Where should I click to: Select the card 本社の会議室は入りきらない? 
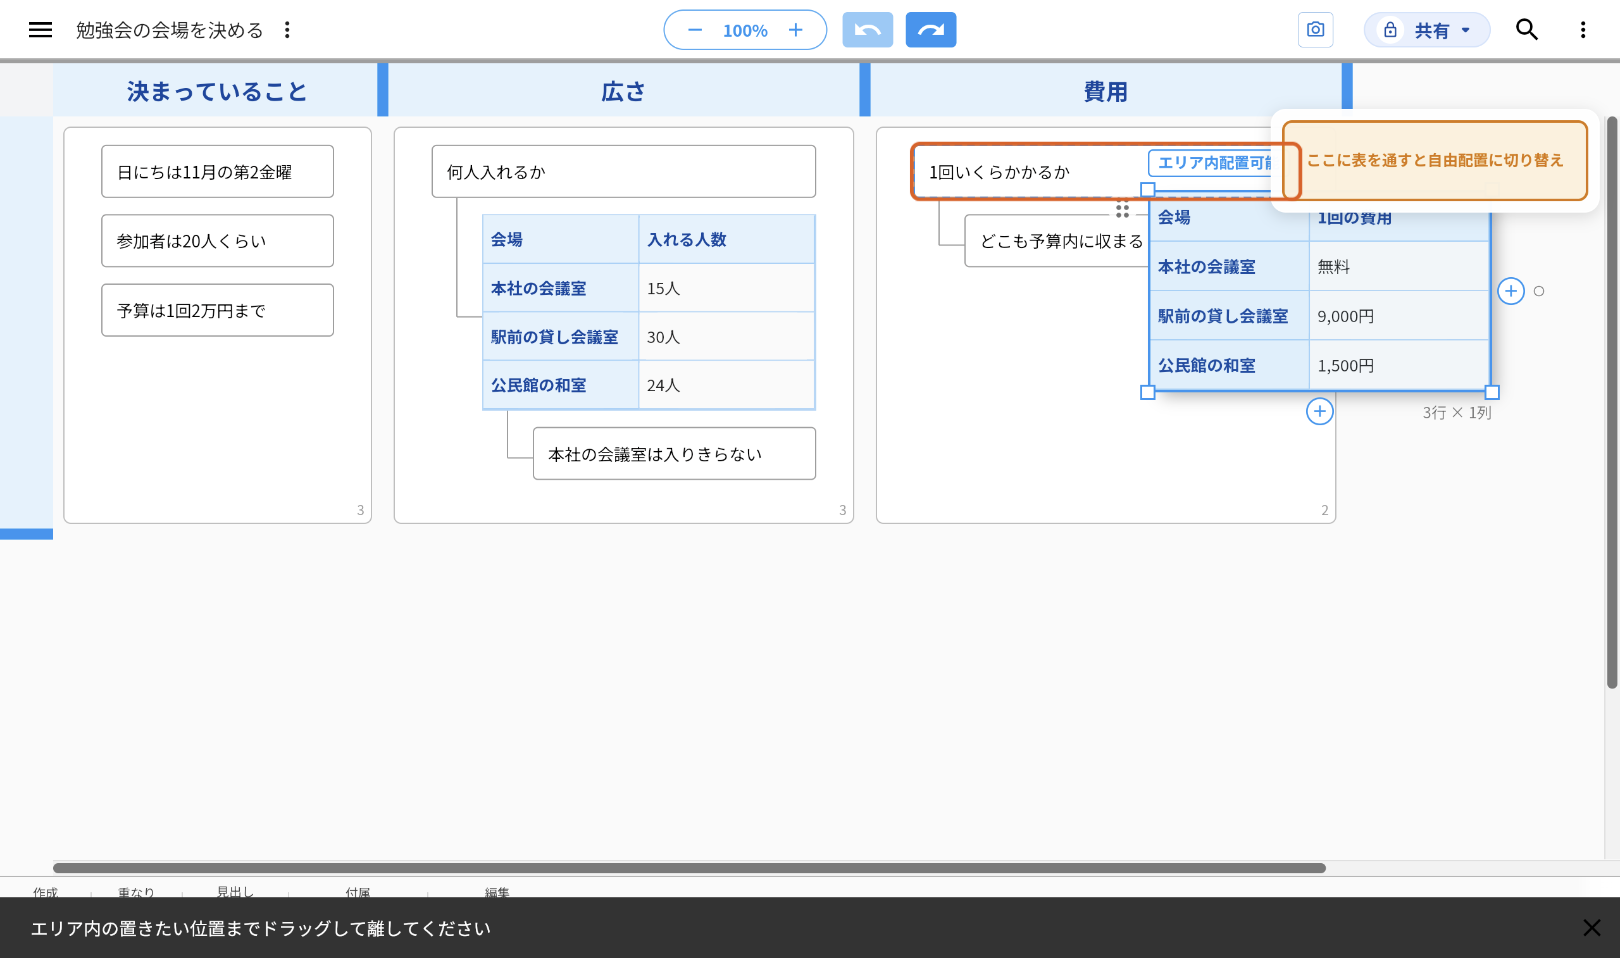click(x=674, y=454)
